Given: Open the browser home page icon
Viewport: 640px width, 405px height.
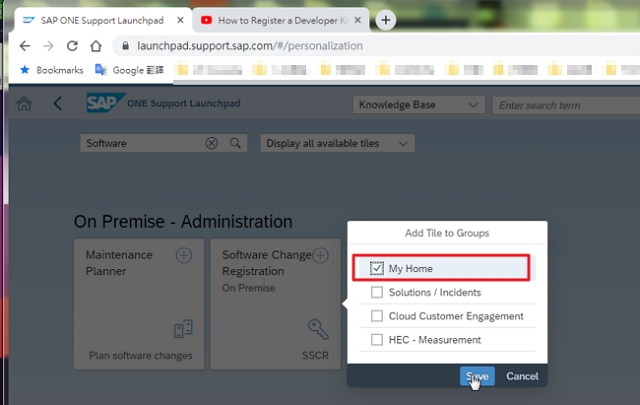Looking at the screenshot, I should [96, 46].
